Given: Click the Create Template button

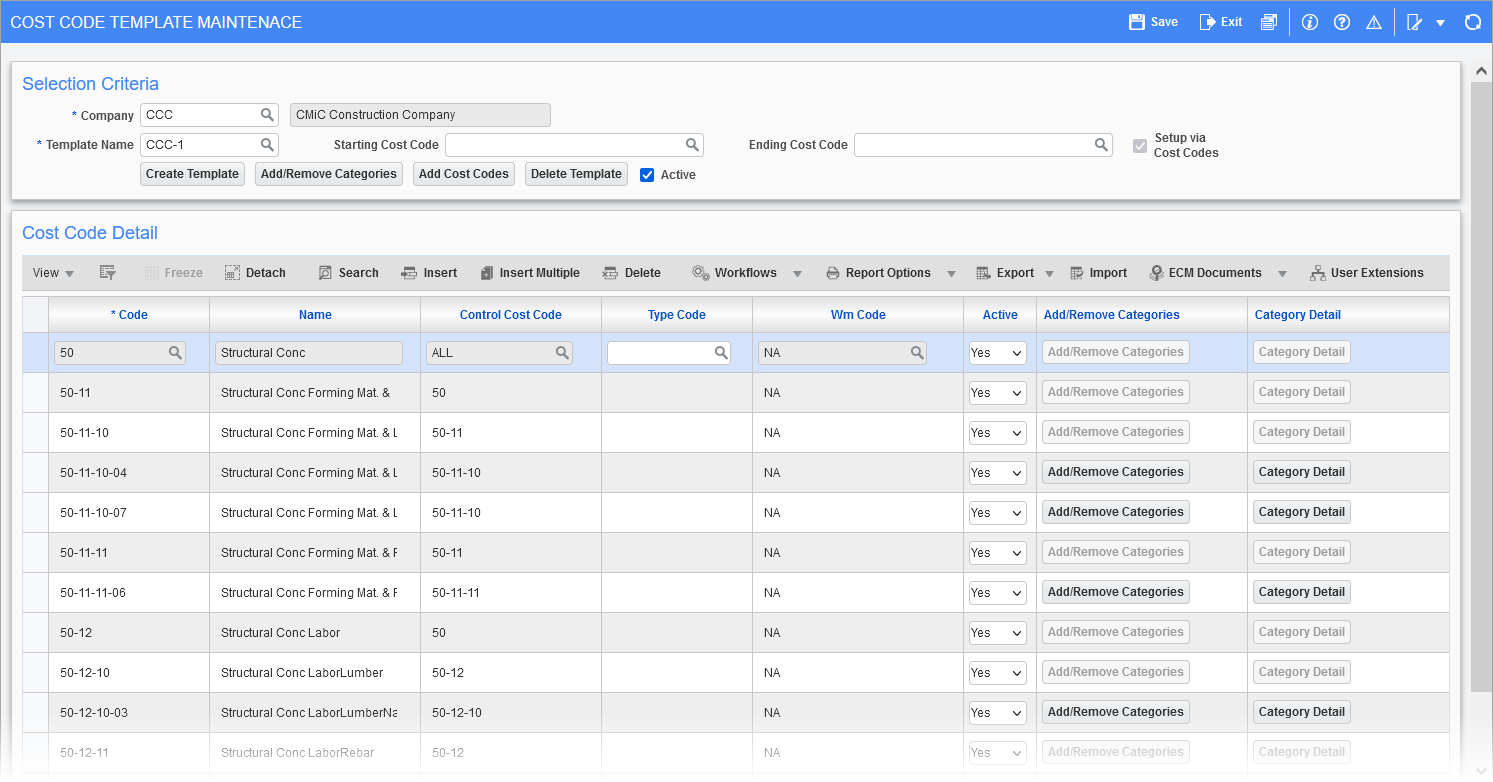Looking at the screenshot, I should click(x=192, y=174).
